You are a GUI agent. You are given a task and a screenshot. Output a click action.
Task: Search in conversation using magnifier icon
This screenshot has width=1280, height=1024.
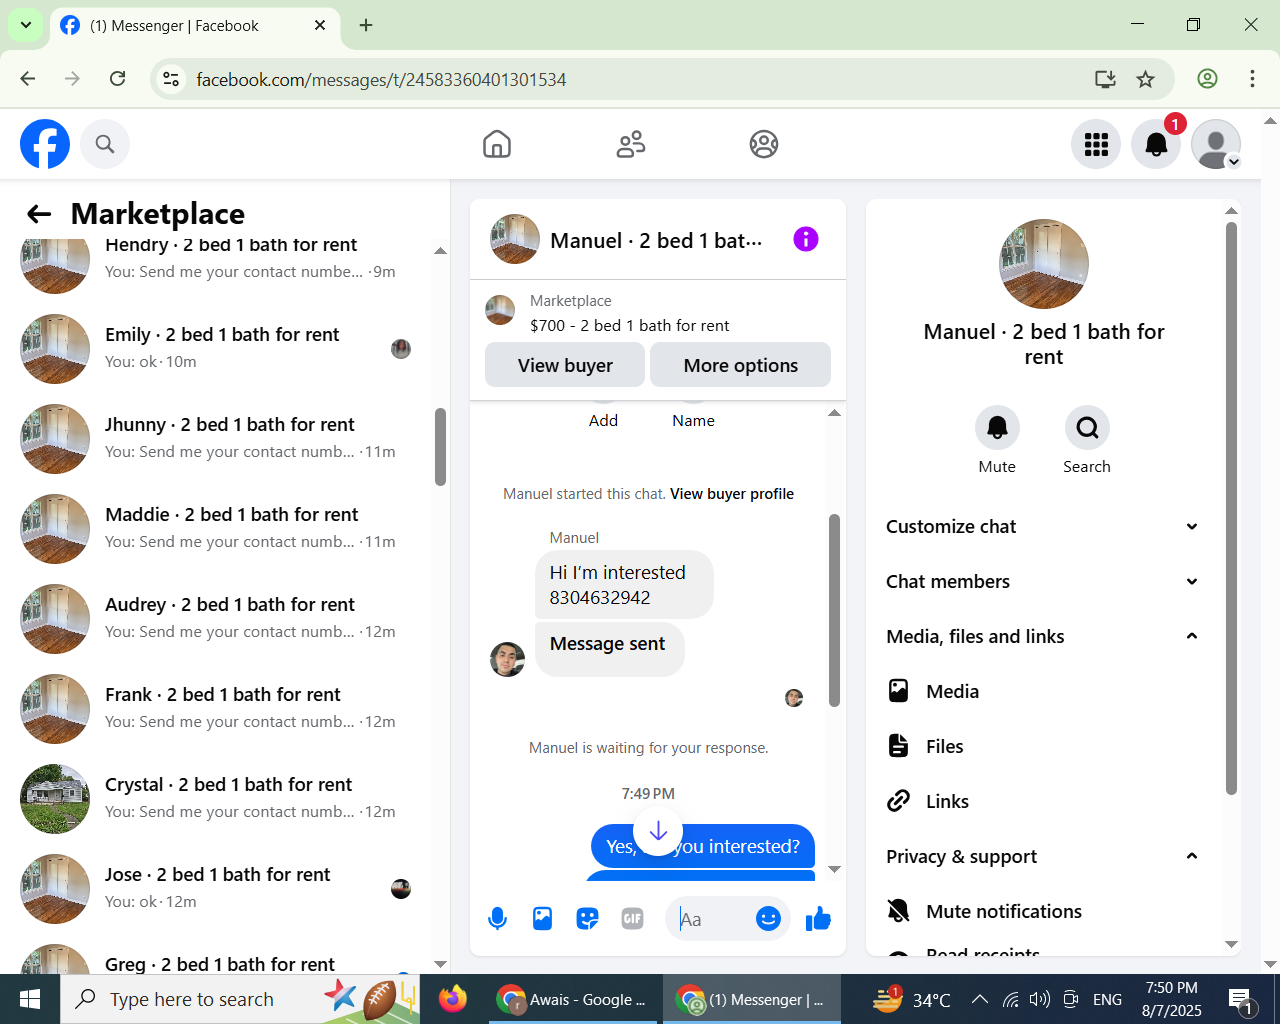[x=1087, y=428]
